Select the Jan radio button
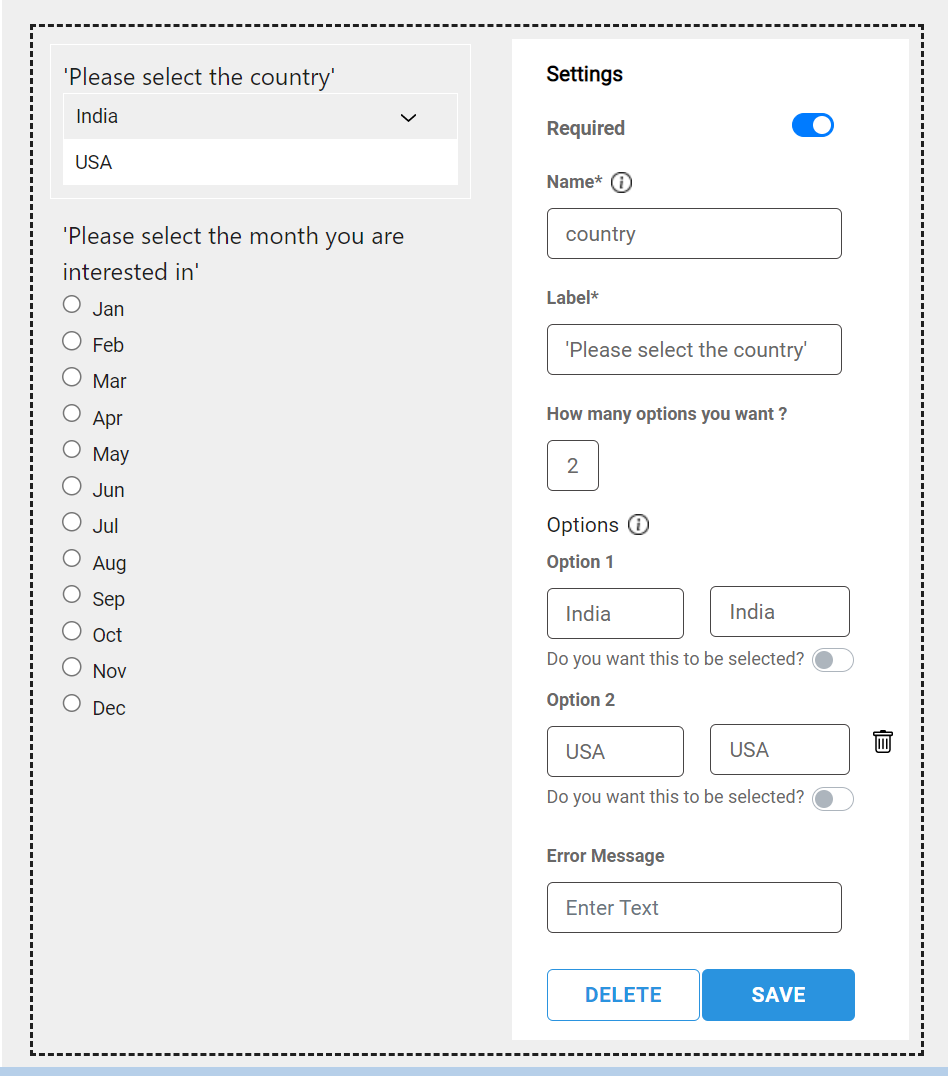This screenshot has width=948, height=1084. pos(72,304)
